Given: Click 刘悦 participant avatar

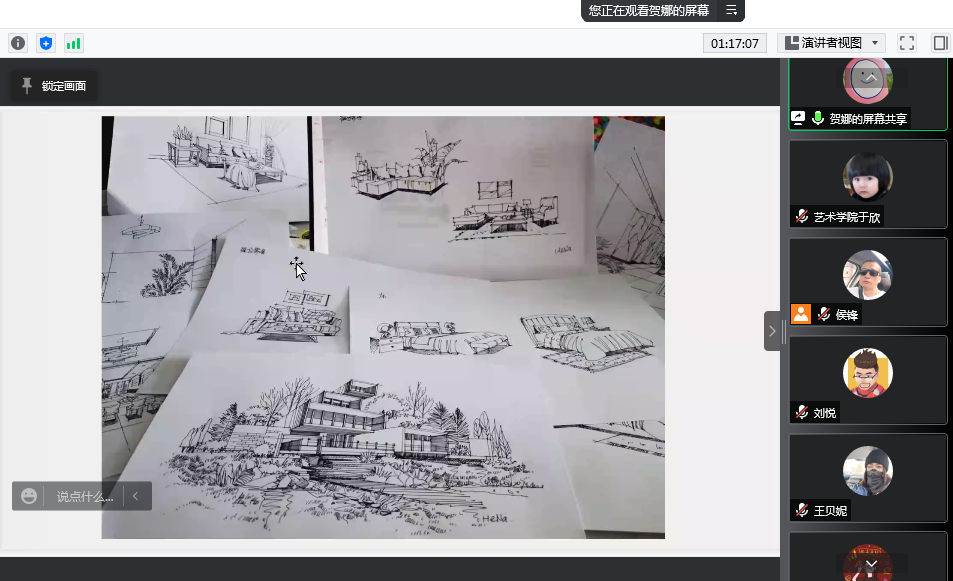Looking at the screenshot, I should coord(867,373).
